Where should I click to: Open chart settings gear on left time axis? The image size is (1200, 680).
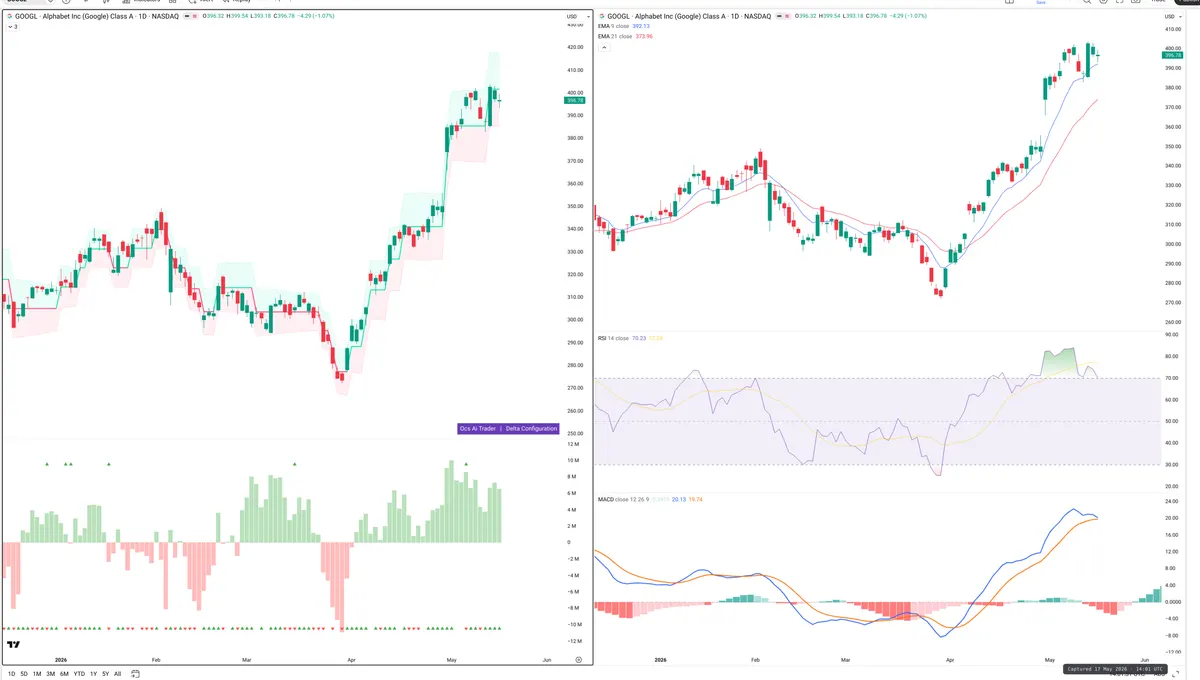point(578,660)
